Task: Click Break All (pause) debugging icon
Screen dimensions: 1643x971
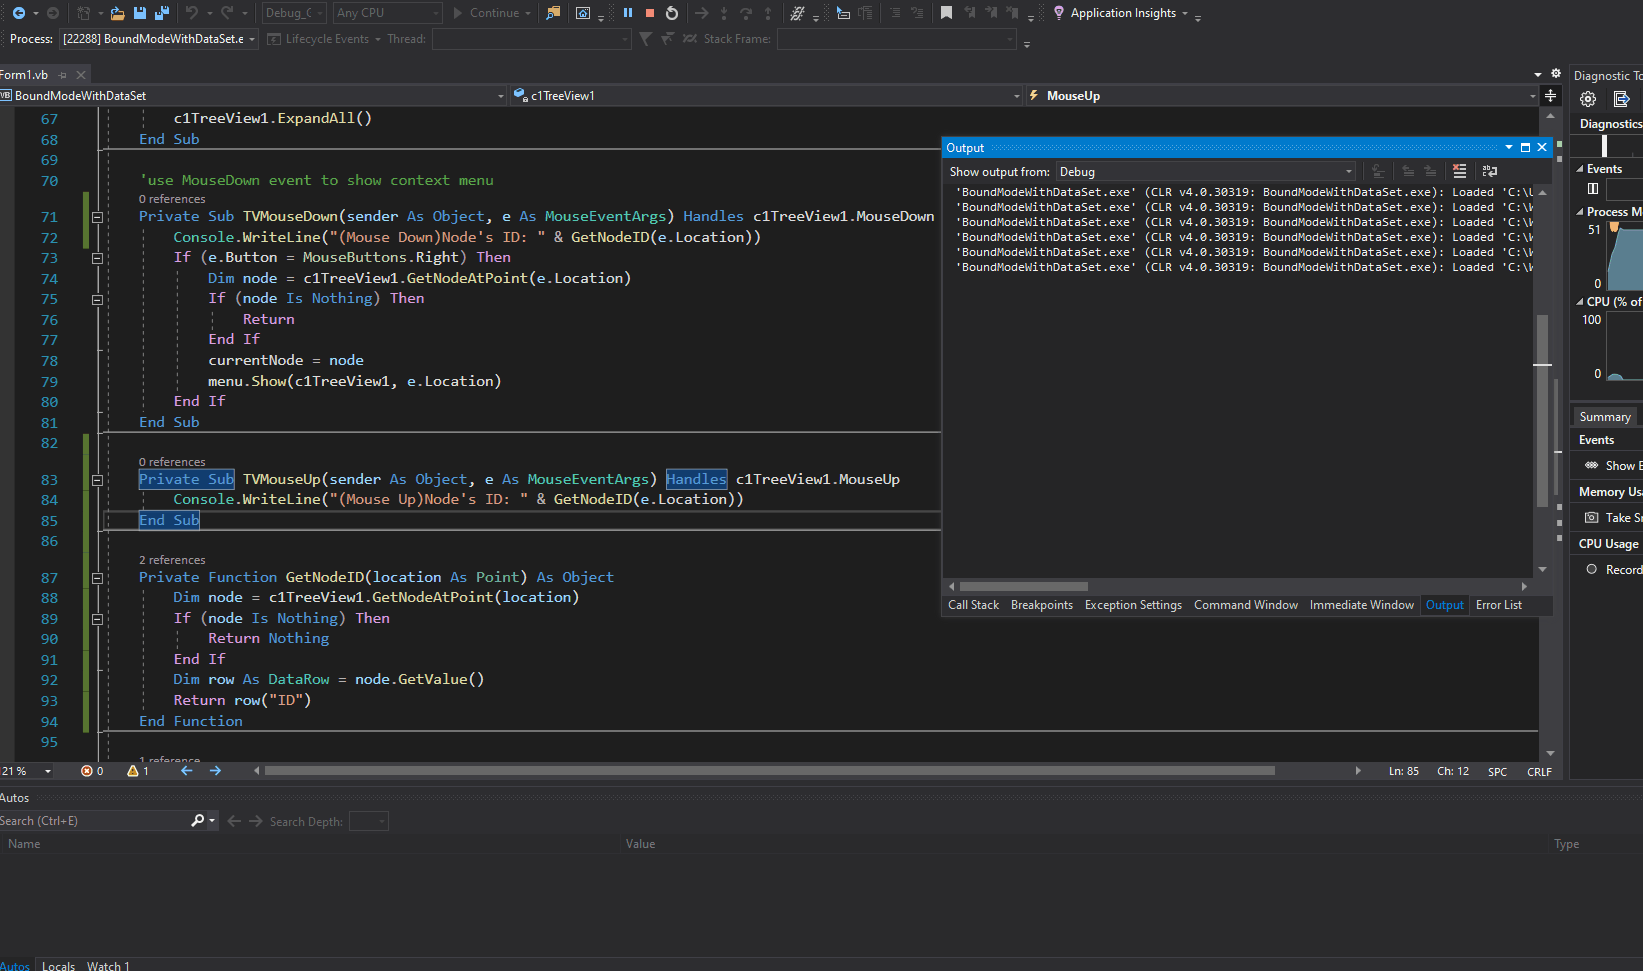Action: coord(628,13)
